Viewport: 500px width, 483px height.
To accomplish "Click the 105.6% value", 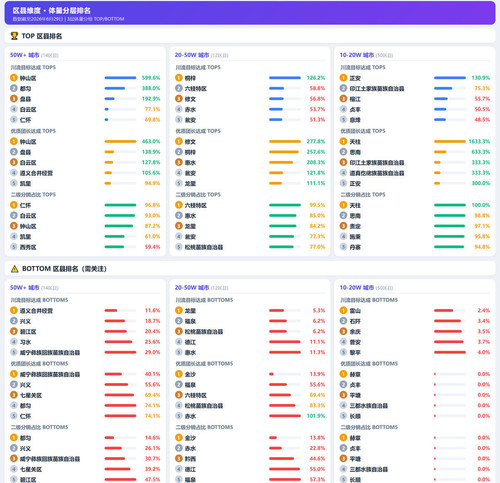I will (151, 173).
